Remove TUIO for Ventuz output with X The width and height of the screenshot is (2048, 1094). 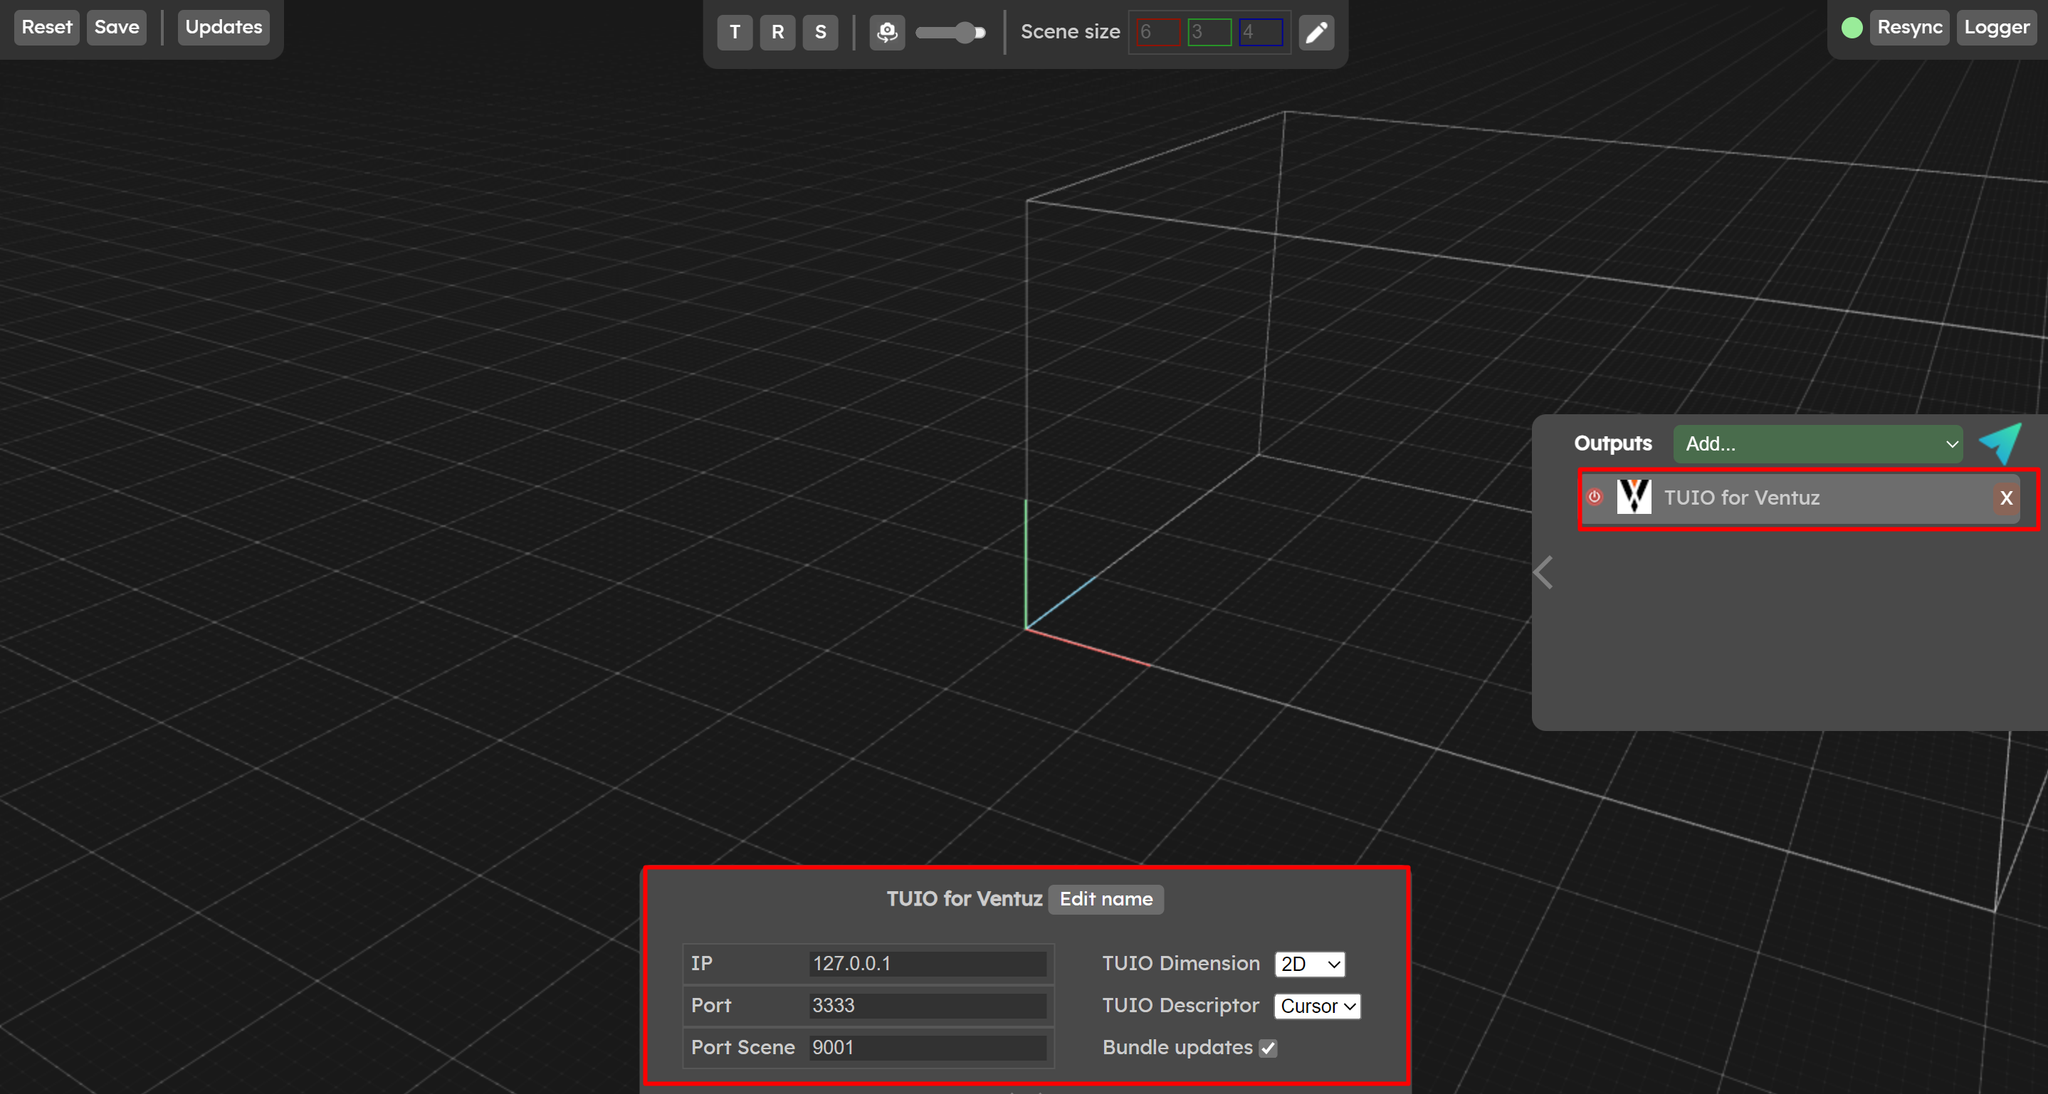pos(2006,498)
